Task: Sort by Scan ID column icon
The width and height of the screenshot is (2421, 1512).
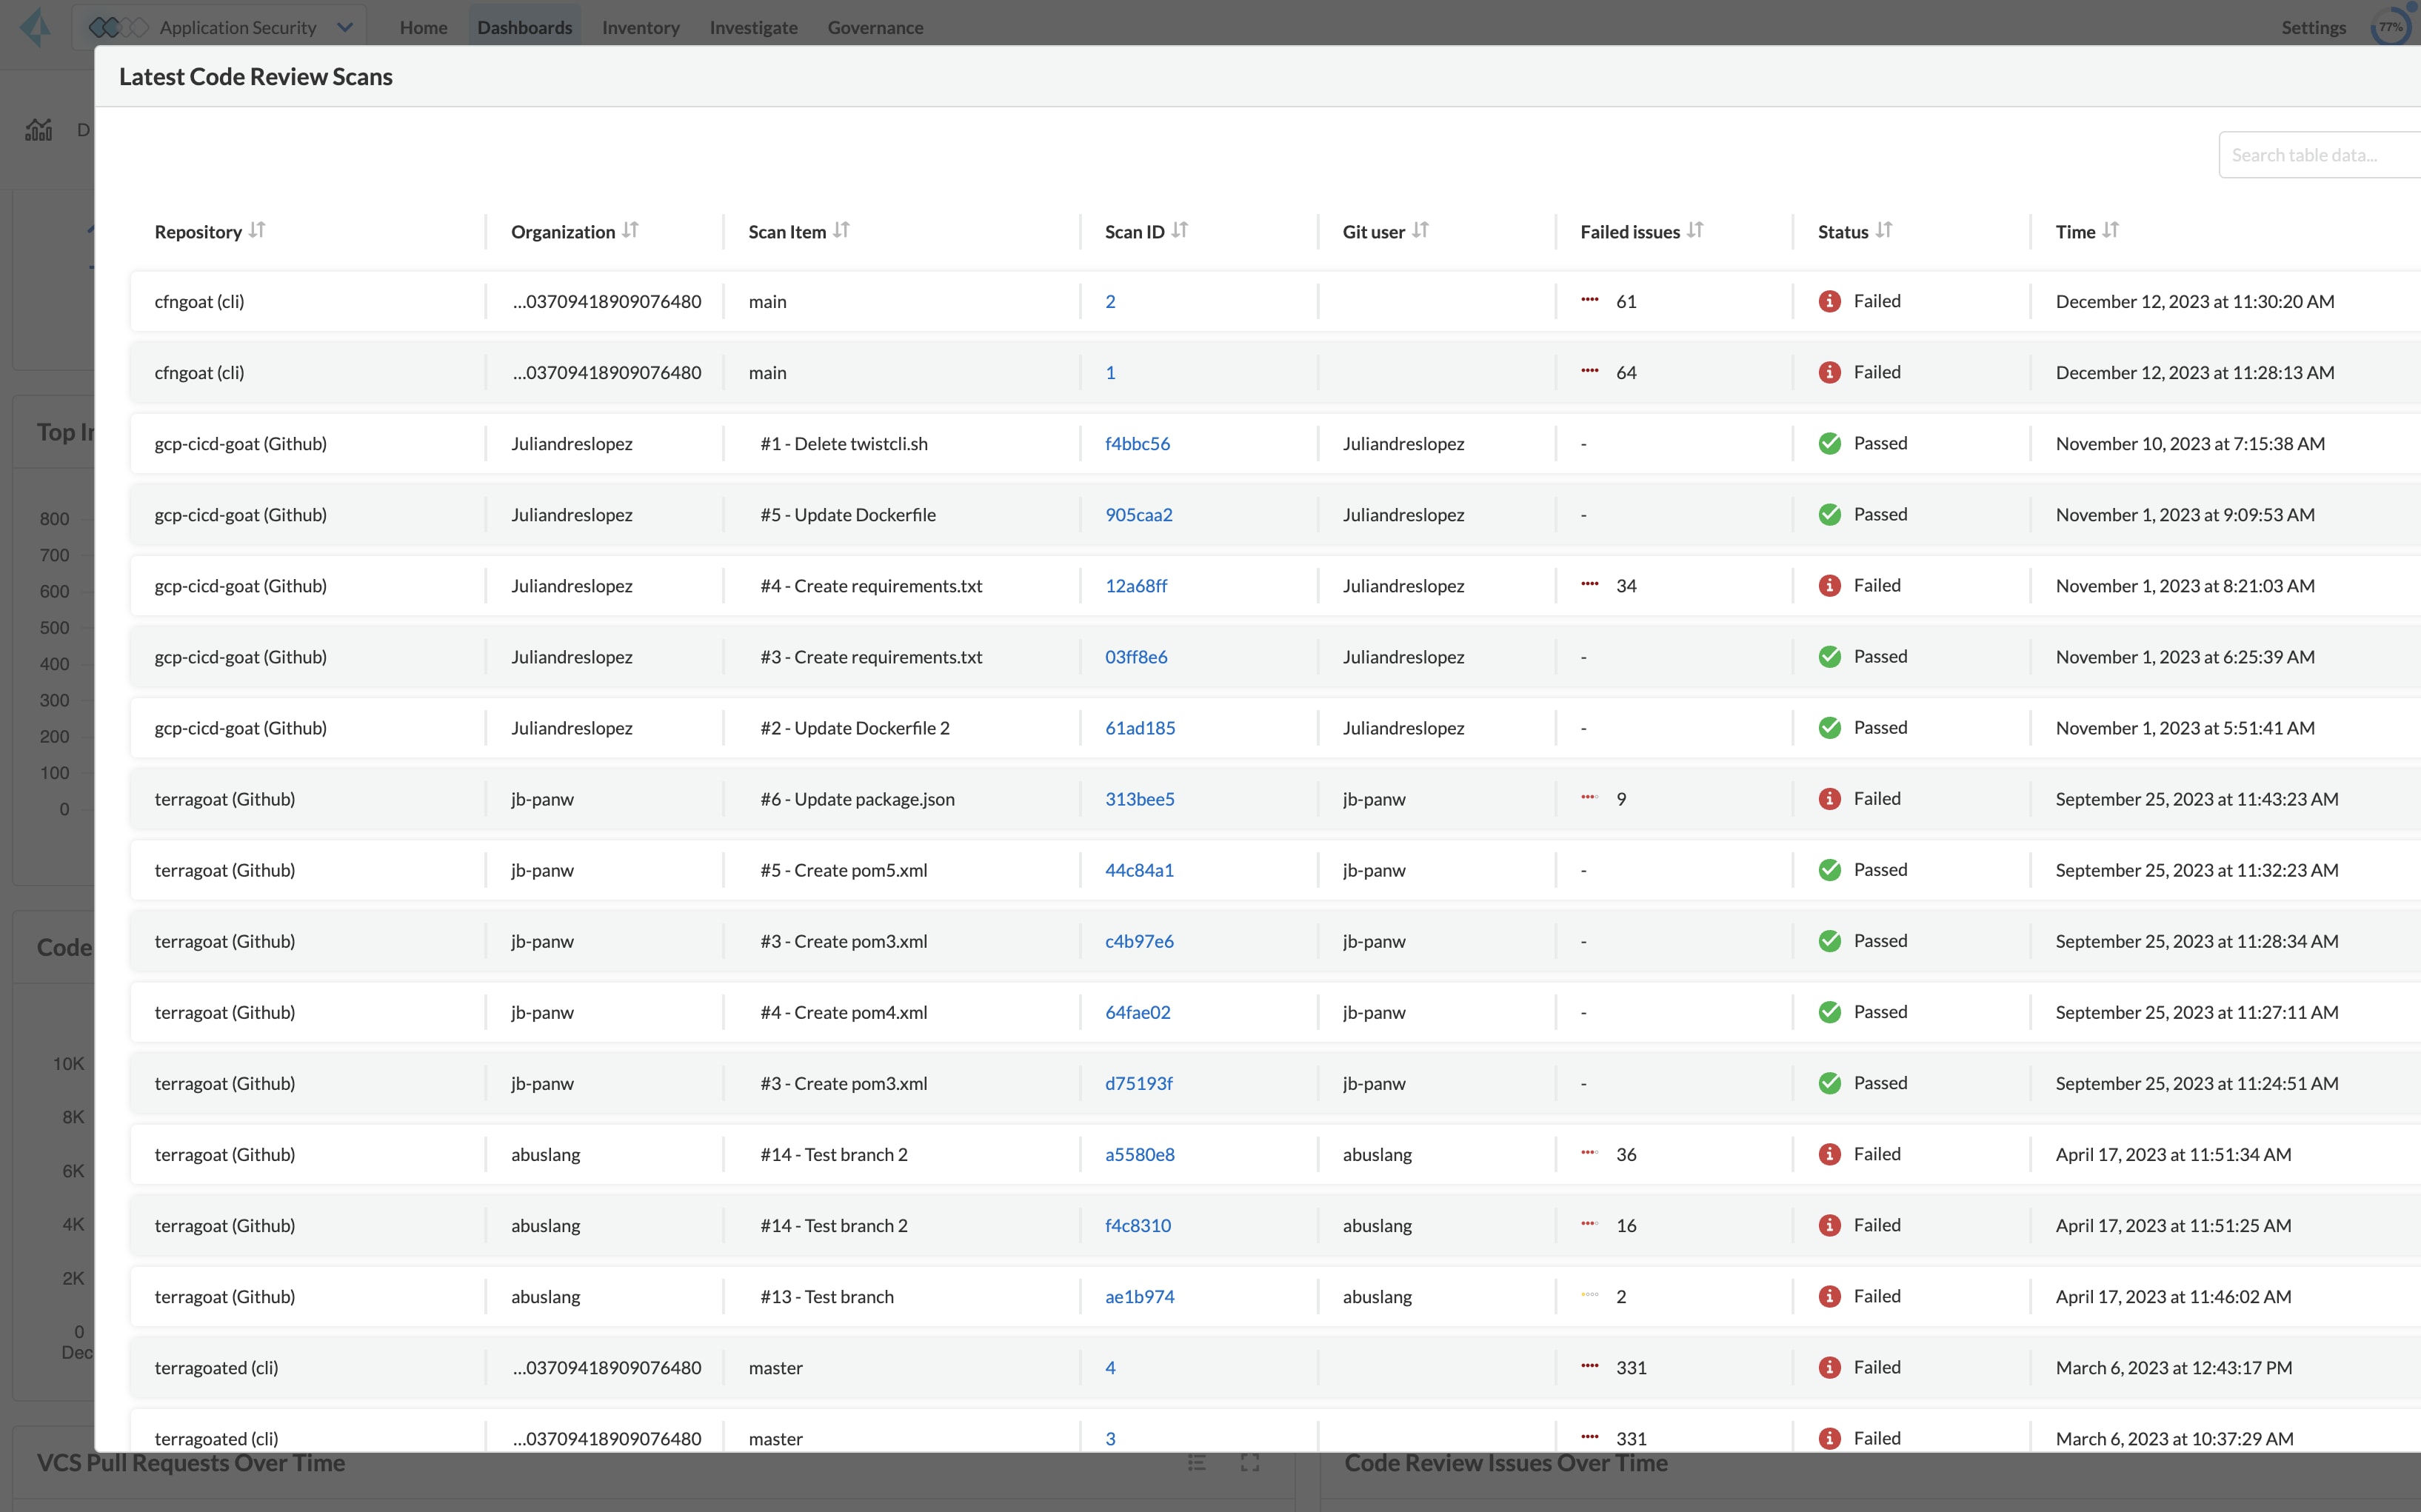Action: [x=1180, y=230]
